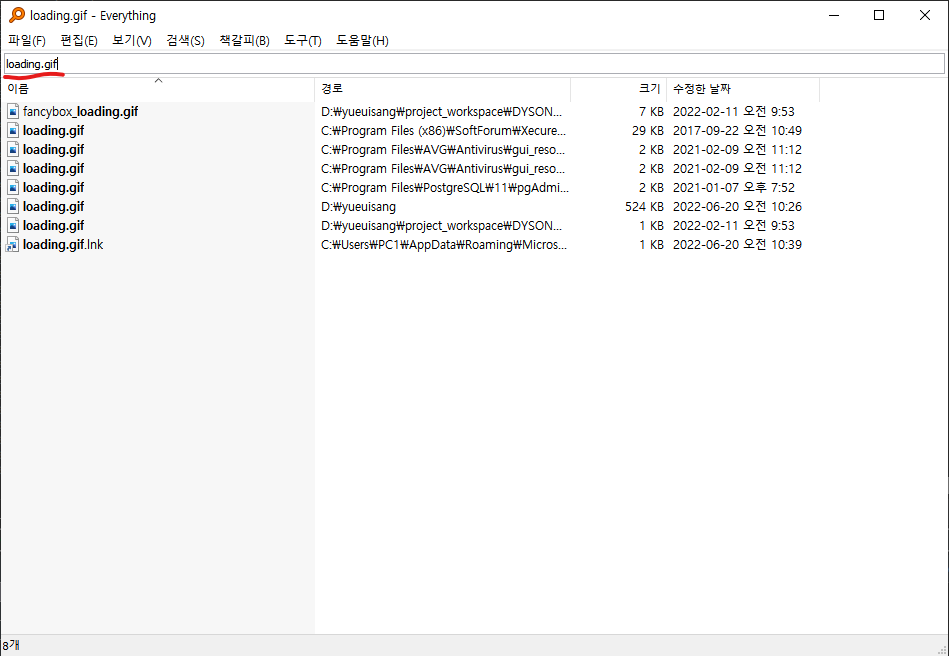Image resolution: width=949 pixels, height=656 pixels.
Task: Click the file icon of the 29 KB loading.gif
Action: coord(13,130)
